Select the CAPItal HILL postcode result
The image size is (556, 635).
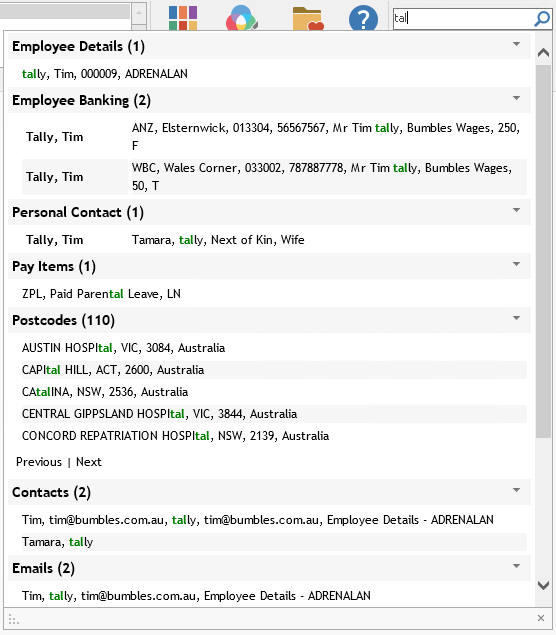point(274,370)
